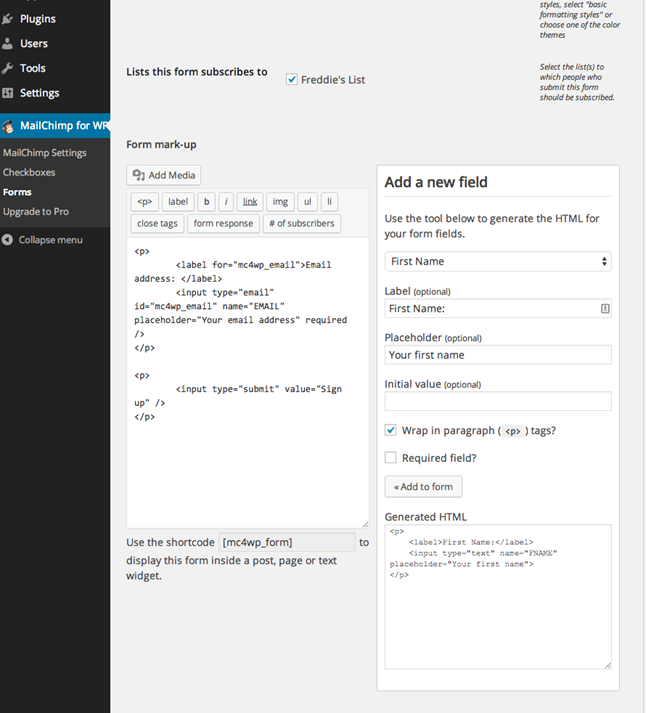Screen dimensions: 646x713
Task: Click the bold b toolbar button
Action: click(206, 202)
